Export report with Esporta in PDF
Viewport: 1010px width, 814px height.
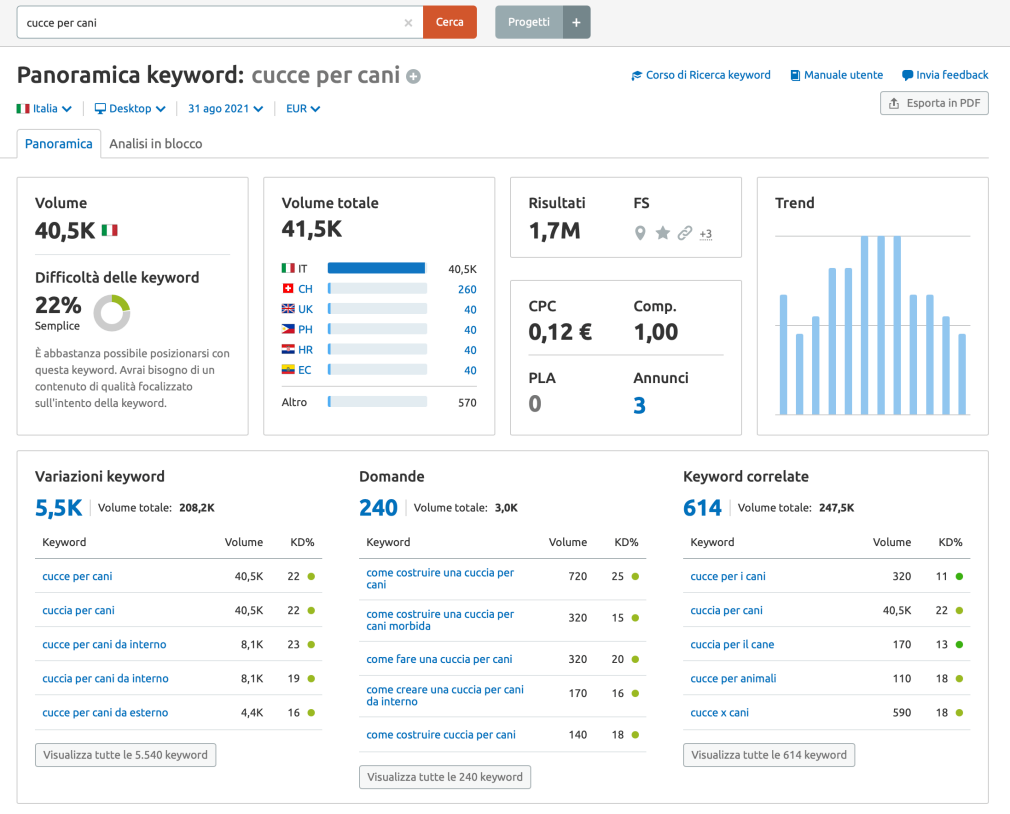pyautogui.click(x=934, y=103)
